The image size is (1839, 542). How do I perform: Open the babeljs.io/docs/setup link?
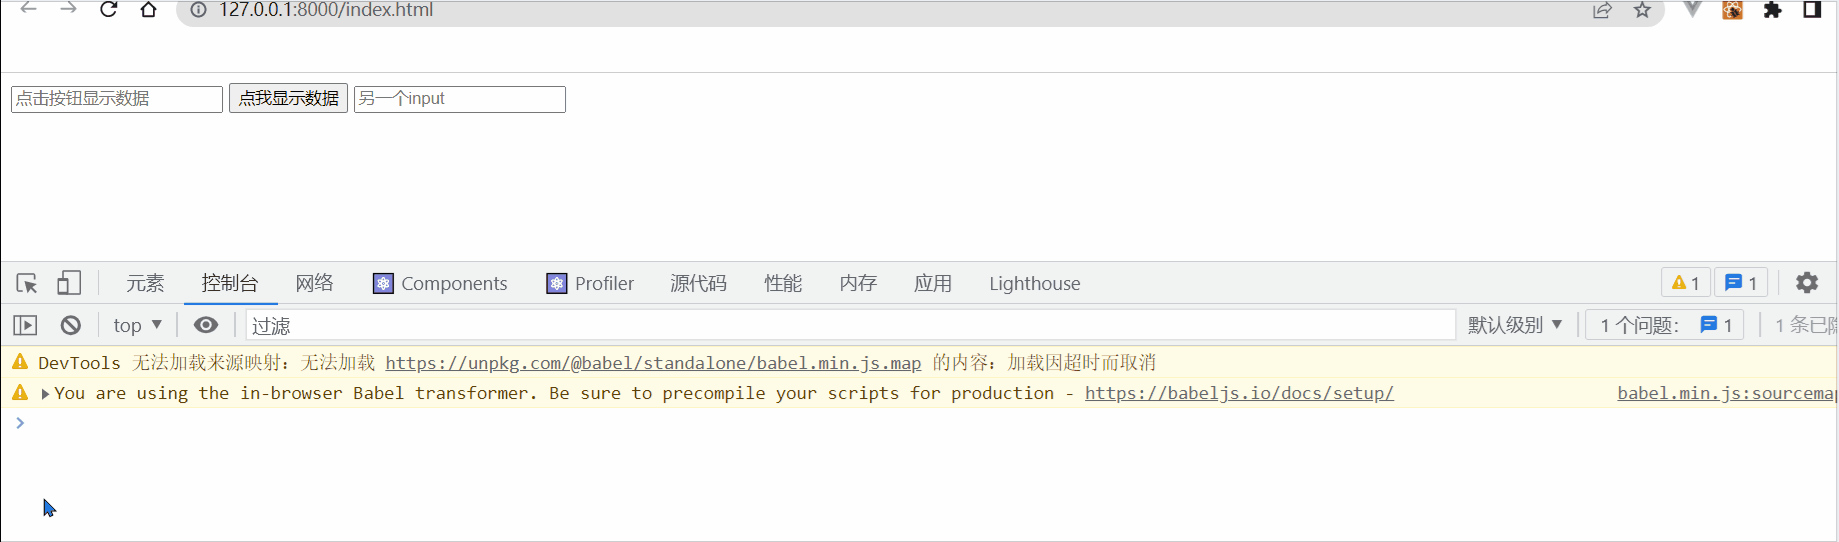(x=1239, y=393)
